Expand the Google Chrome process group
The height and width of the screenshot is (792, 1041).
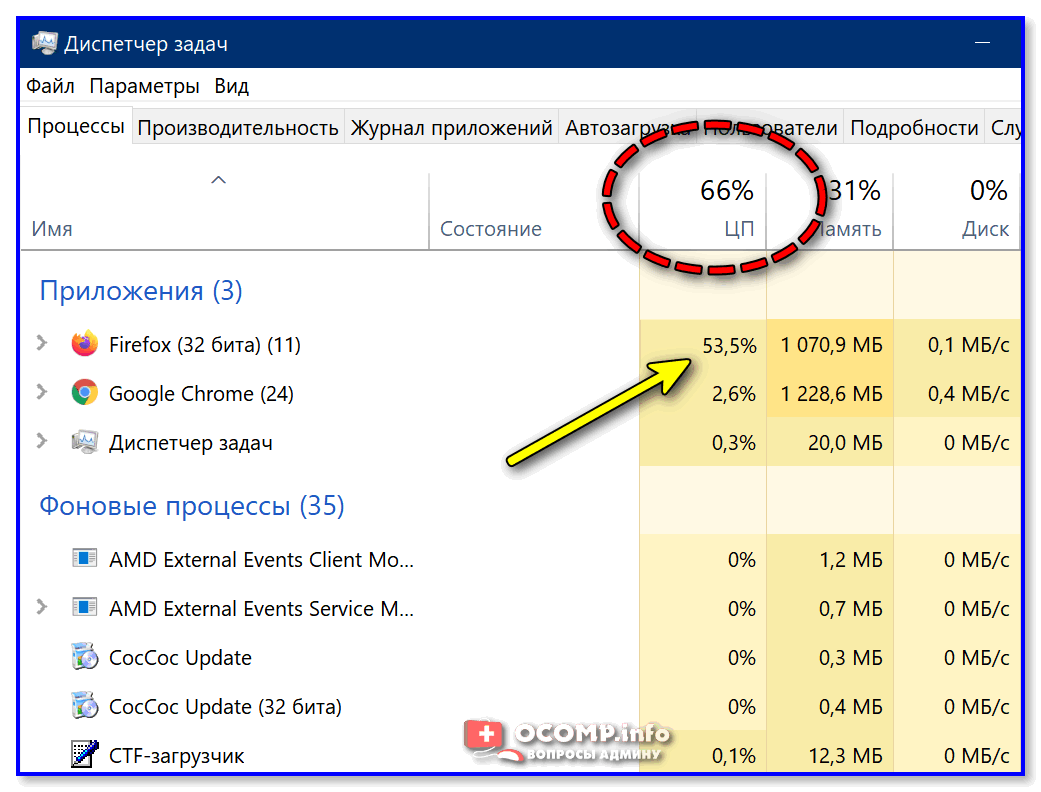[41, 393]
